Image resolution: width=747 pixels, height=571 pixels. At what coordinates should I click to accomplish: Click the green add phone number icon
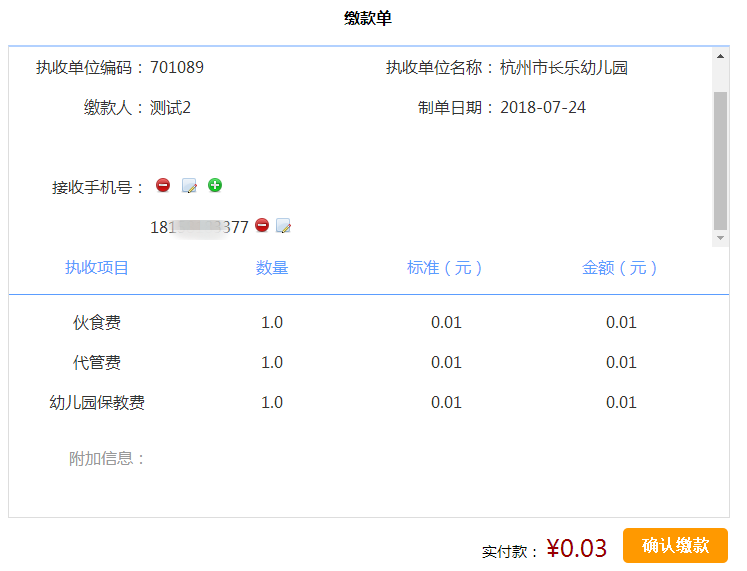click(215, 185)
